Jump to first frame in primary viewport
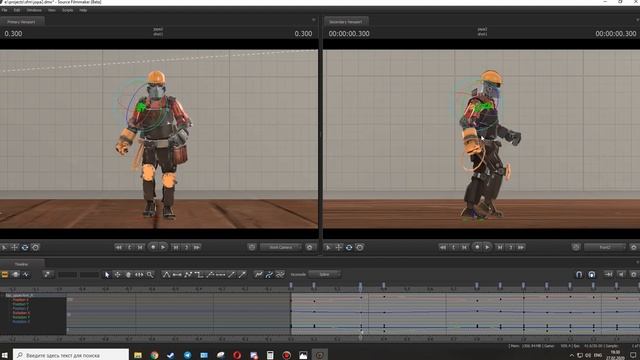The image size is (640, 360). point(118,247)
